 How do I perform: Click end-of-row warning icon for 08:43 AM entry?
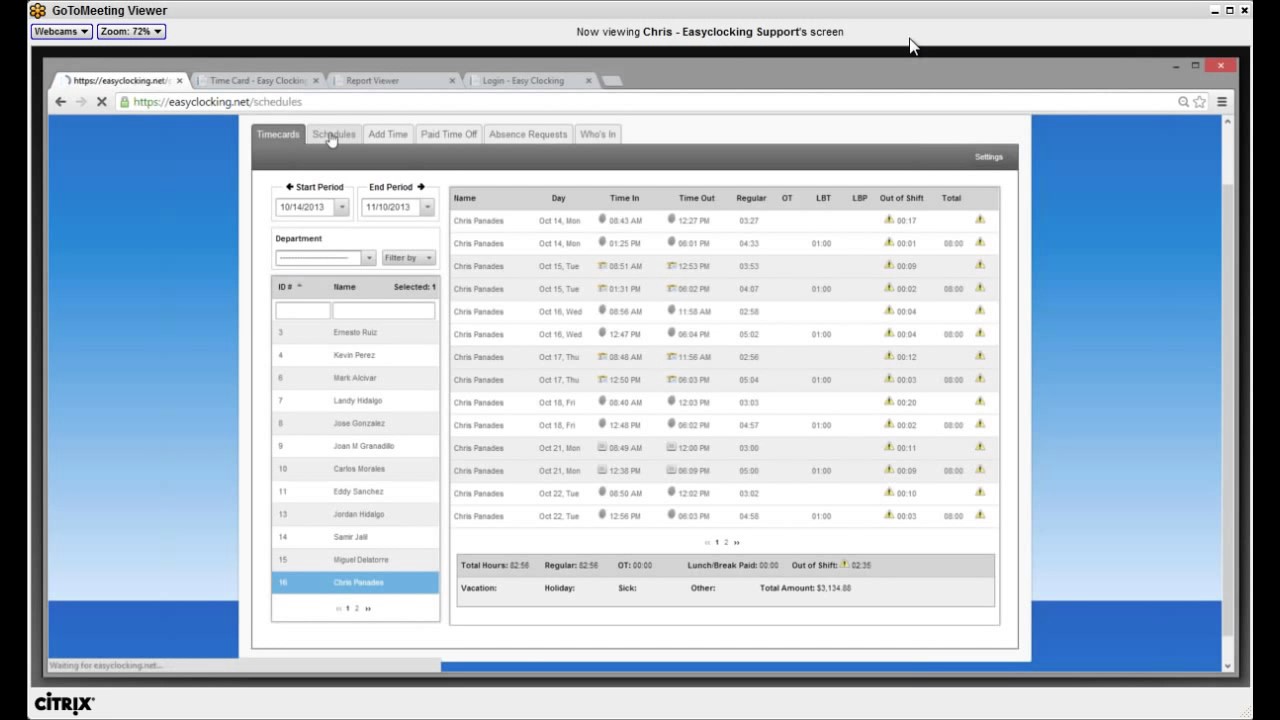[x=980, y=219]
